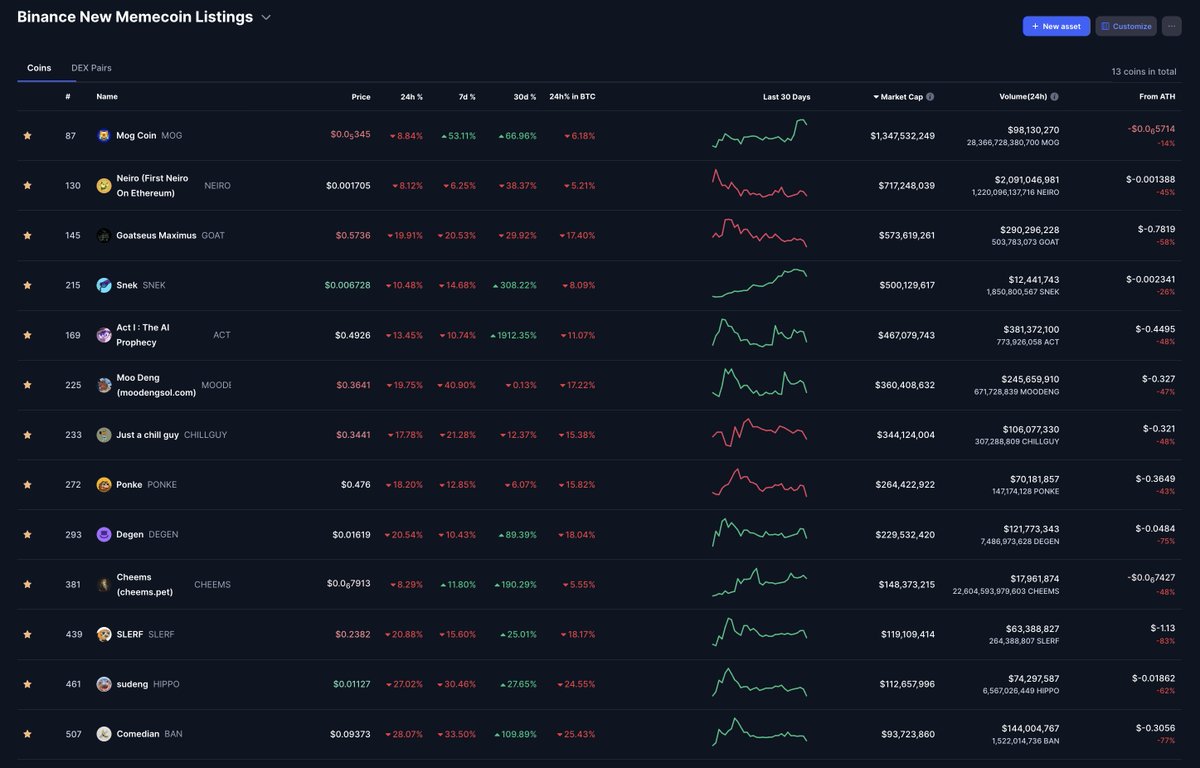The image size is (1200, 768).
Task: Sort by the From ATH column
Action: 1157,97
